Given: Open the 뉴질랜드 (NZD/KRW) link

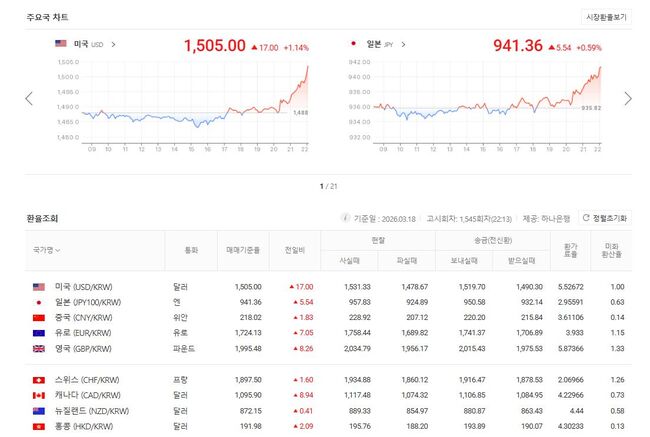Looking at the screenshot, I should pyautogui.click(x=90, y=411).
